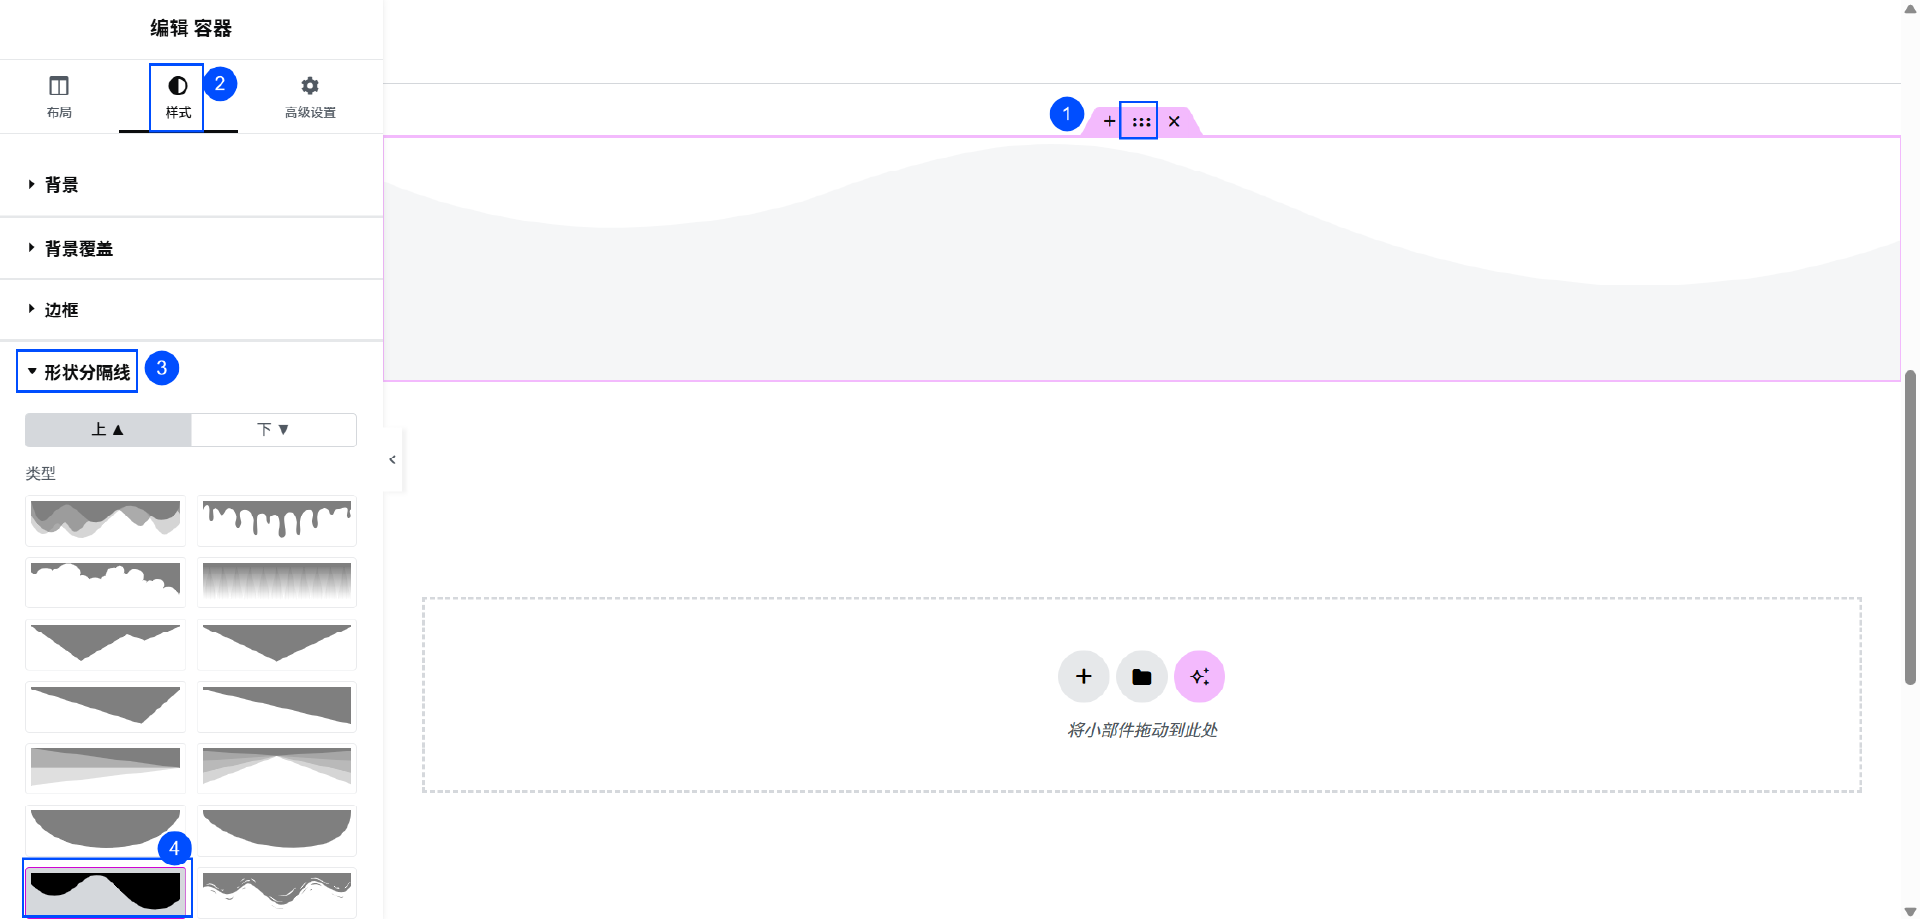The image size is (1920, 921).
Task: Switch to the 下 bottom divider toggle
Action: point(273,430)
